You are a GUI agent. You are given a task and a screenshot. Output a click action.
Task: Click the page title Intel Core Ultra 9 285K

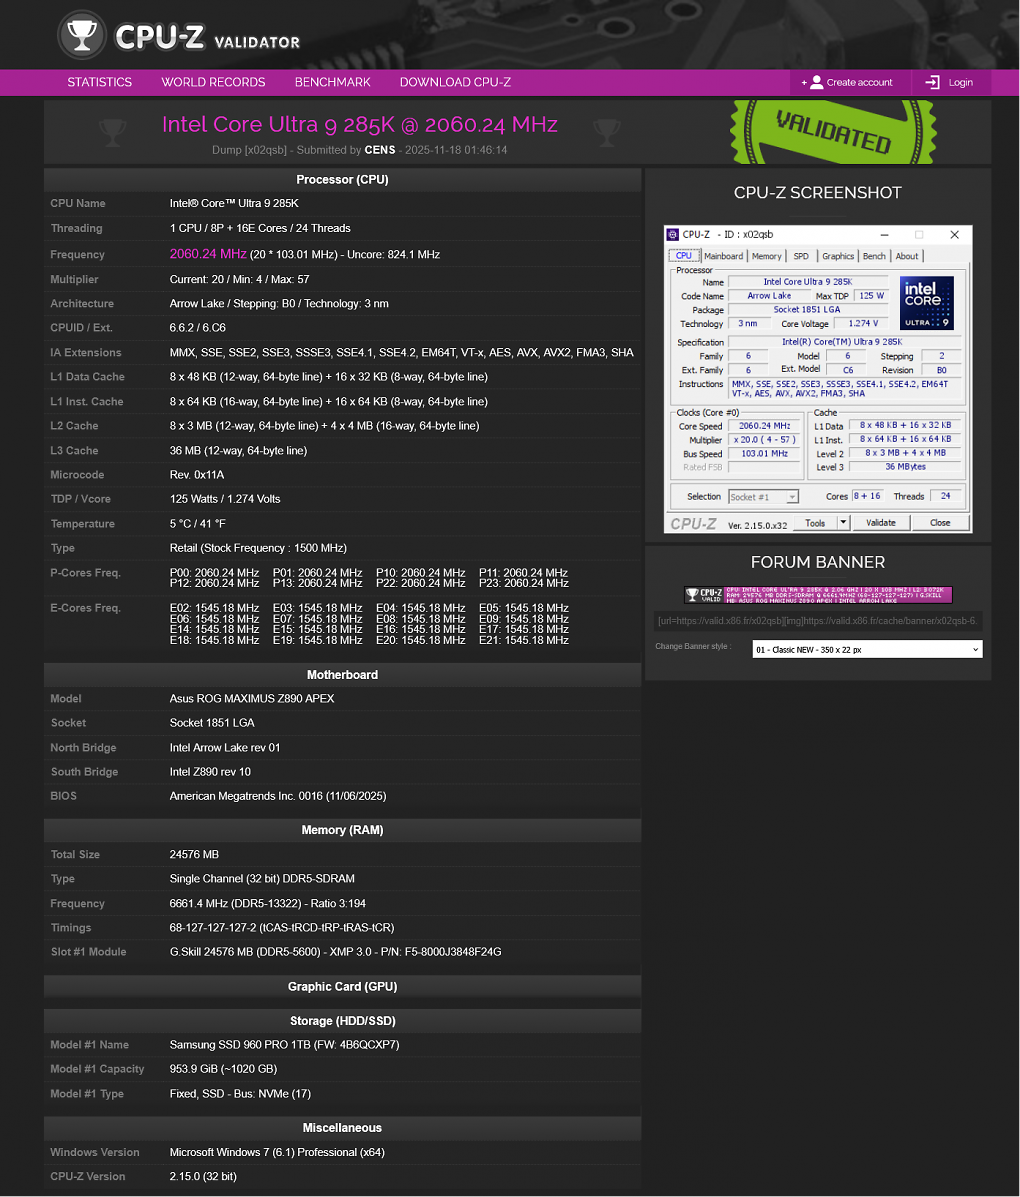(x=360, y=124)
